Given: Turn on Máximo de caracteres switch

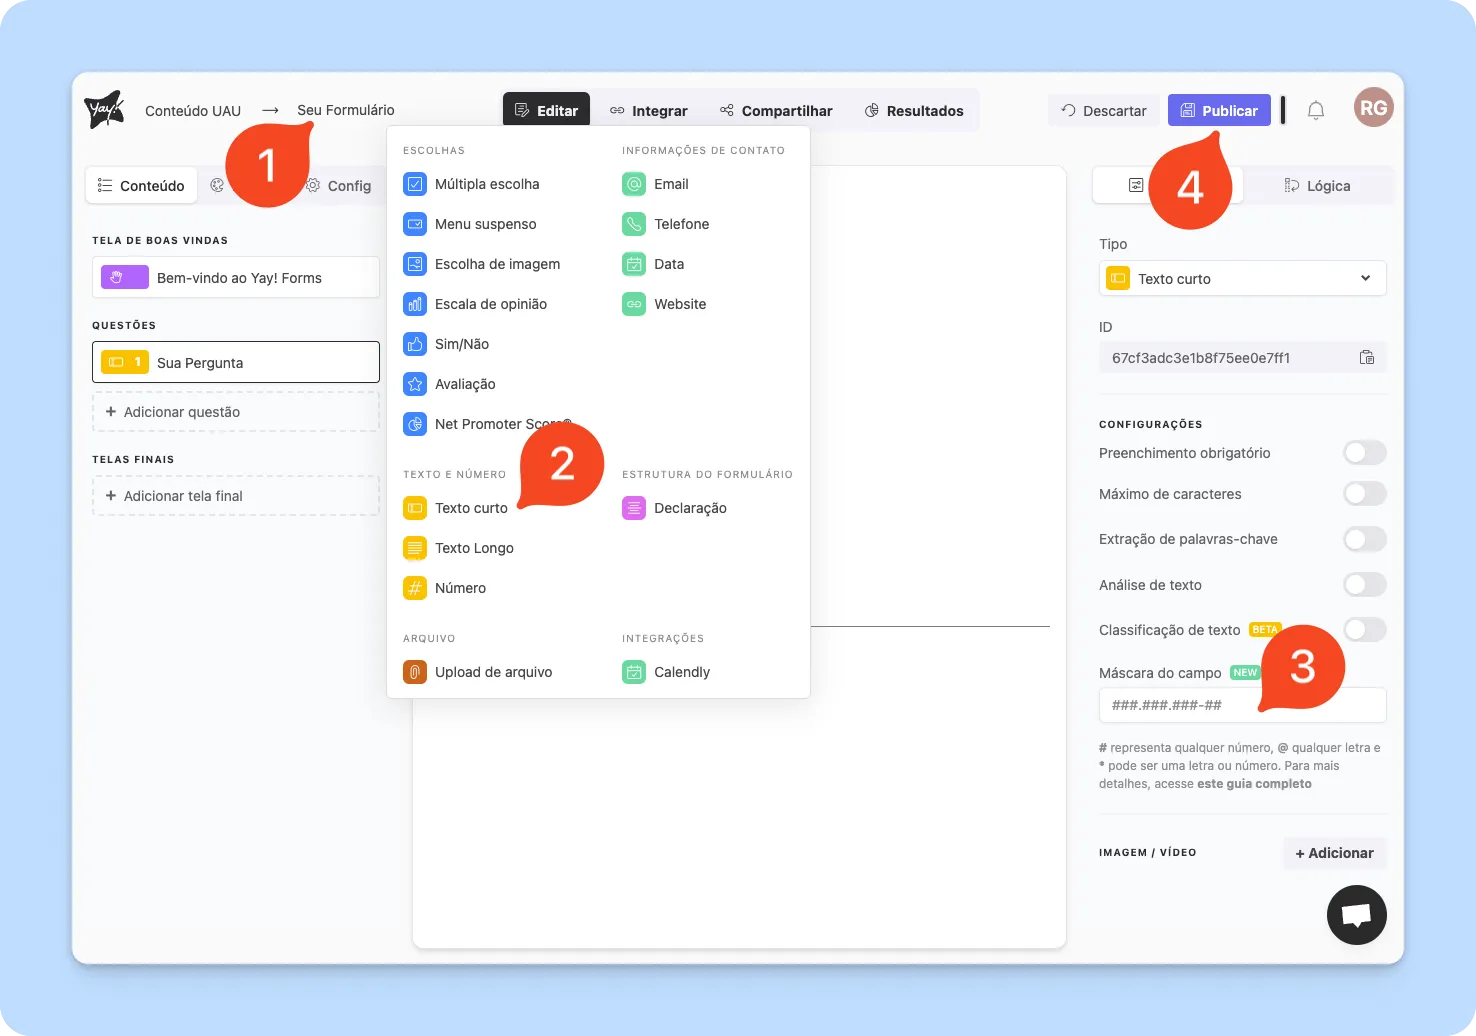Looking at the screenshot, I should click(1364, 494).
